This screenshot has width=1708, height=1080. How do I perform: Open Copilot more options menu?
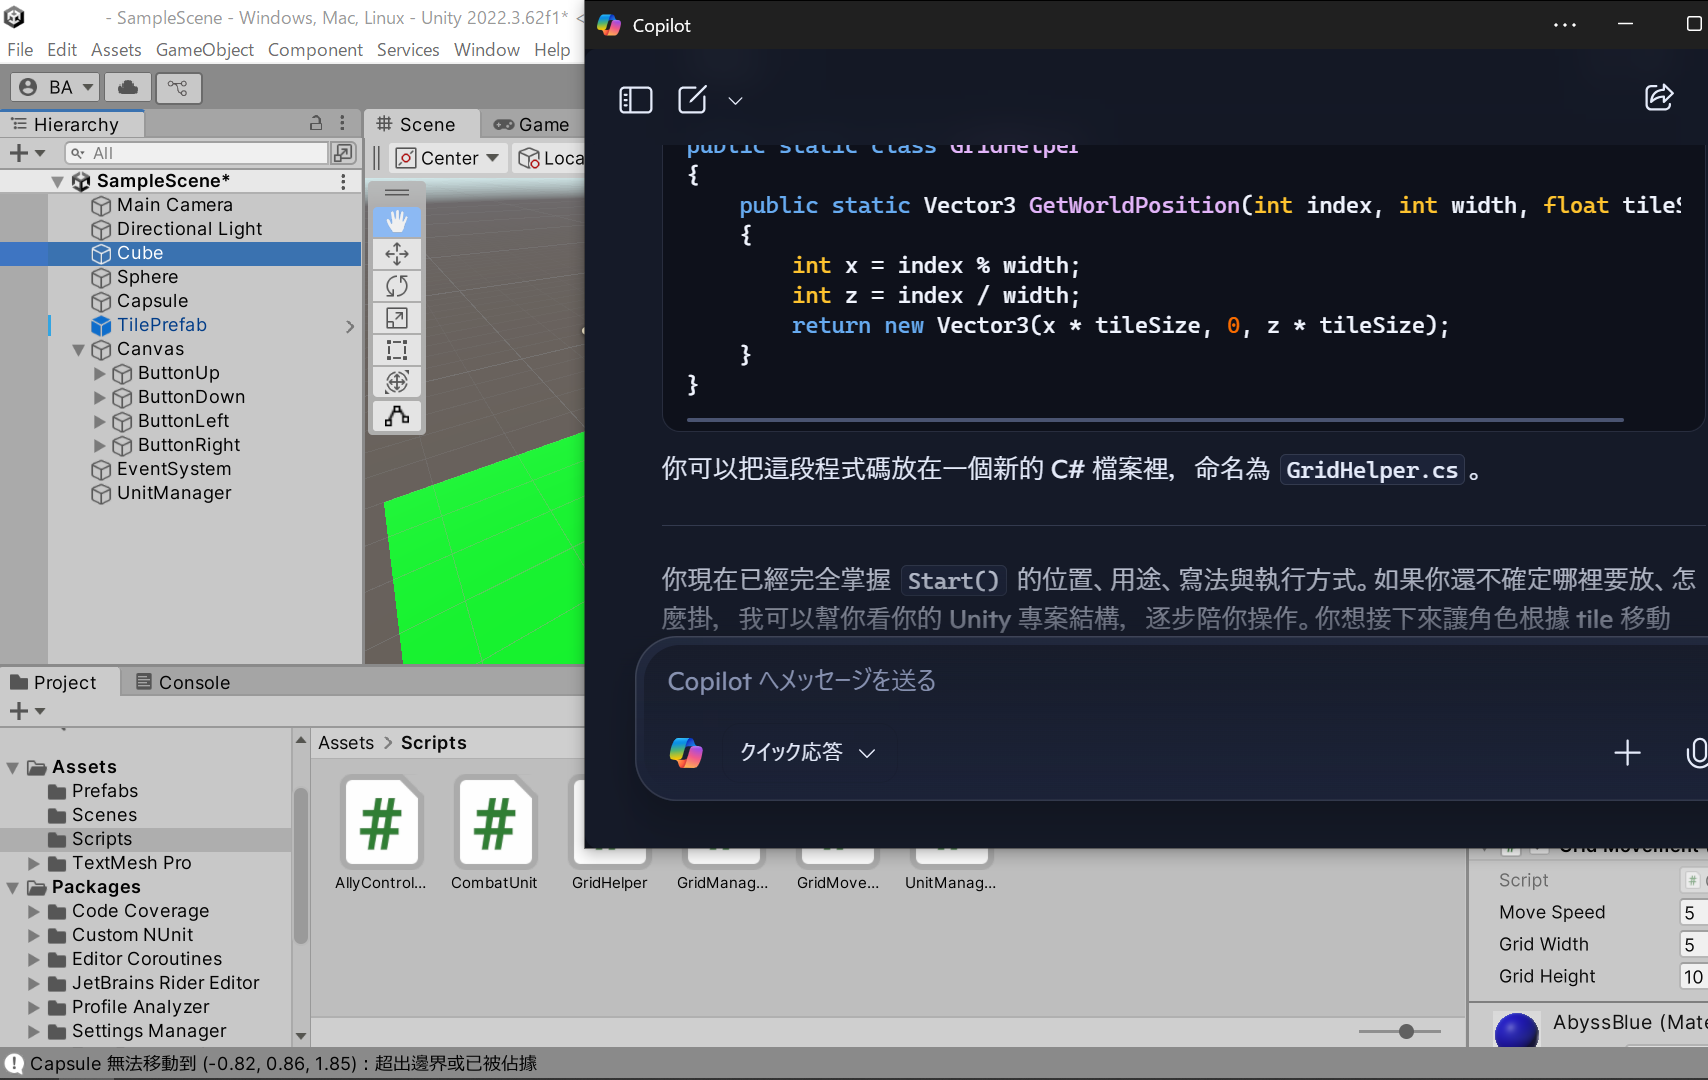point(1565,25)
